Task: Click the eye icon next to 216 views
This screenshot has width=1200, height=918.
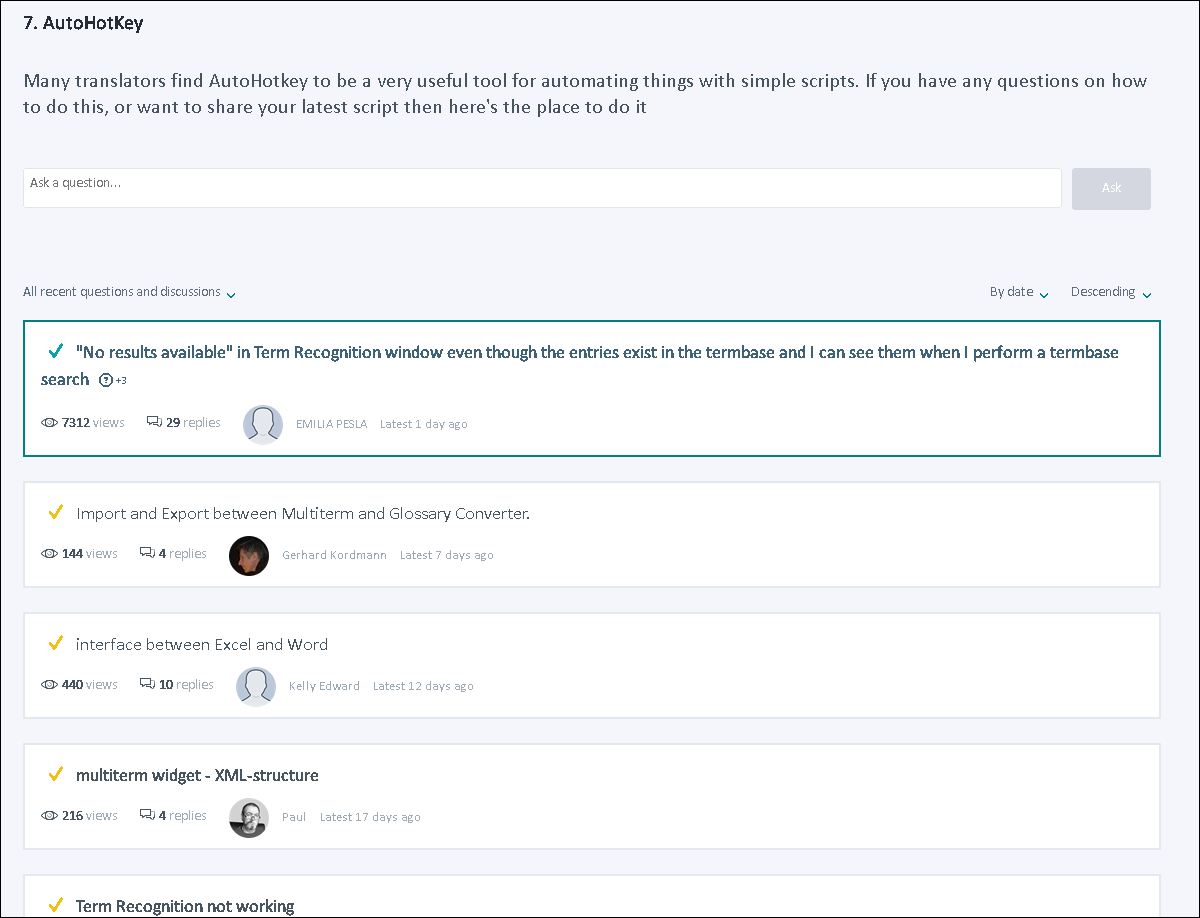Action: click(x=50, y=815)
